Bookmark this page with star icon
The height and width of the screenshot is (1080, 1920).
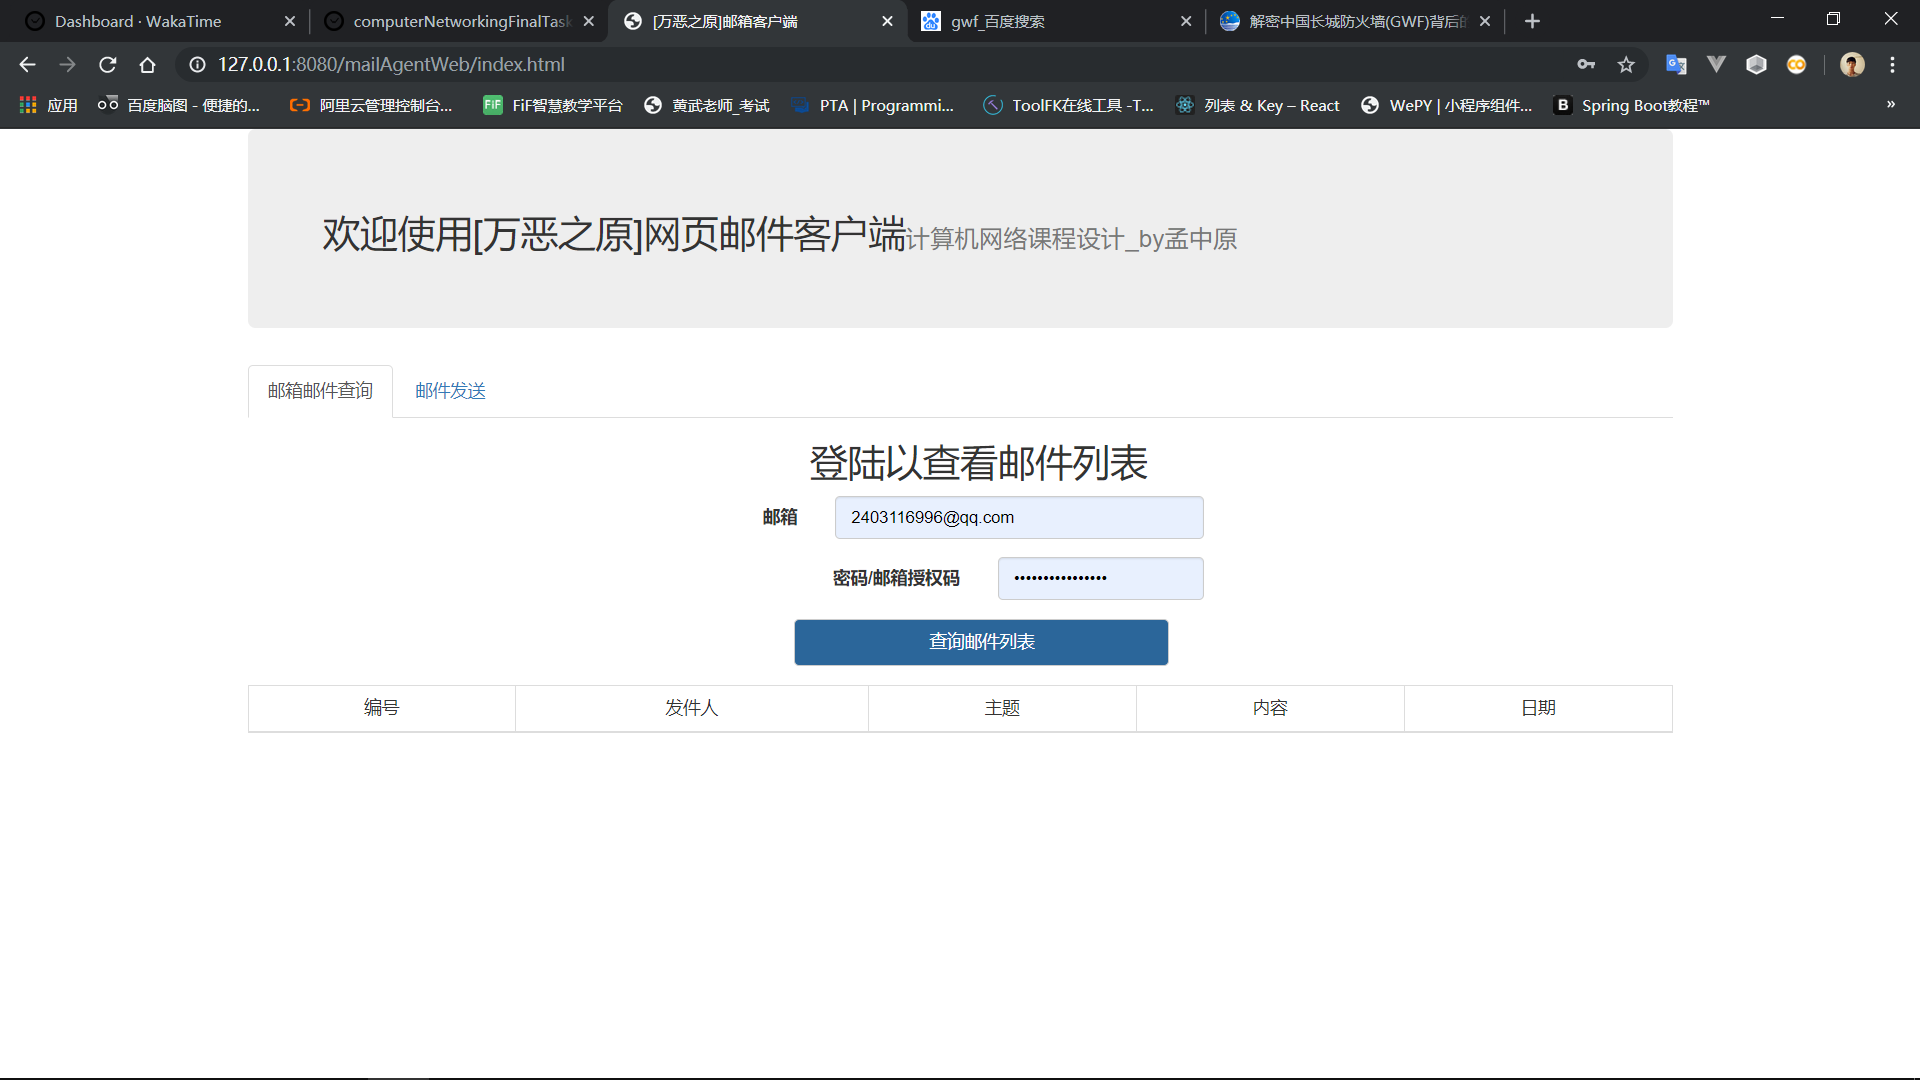[1626, 65]
